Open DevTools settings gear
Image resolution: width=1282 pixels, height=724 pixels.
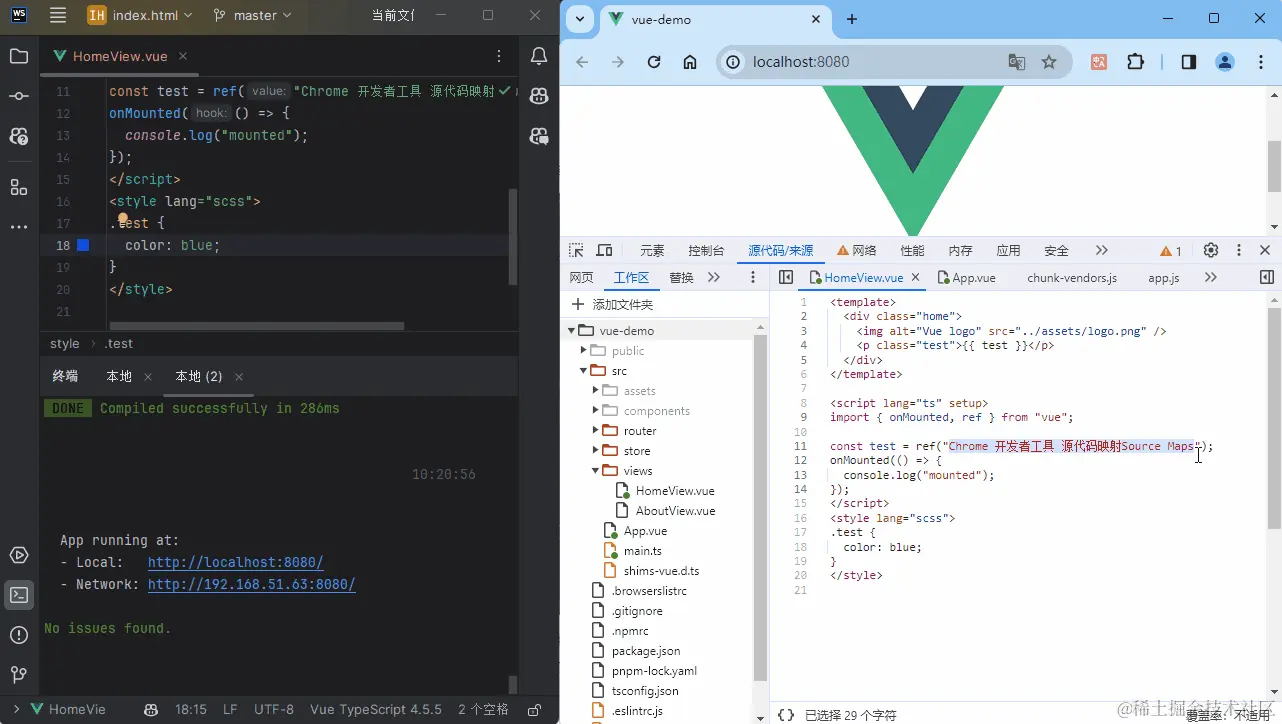(1210, 250)
